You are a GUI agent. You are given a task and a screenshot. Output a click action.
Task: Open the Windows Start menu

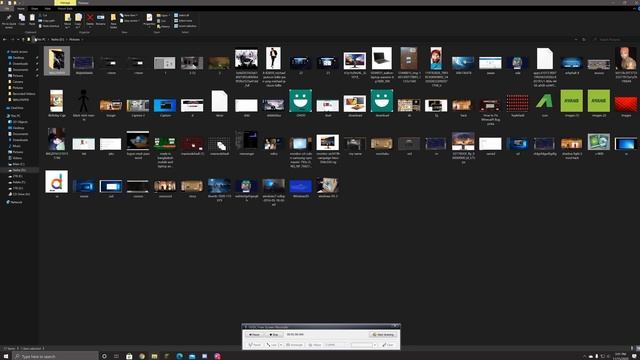(6, 356)
